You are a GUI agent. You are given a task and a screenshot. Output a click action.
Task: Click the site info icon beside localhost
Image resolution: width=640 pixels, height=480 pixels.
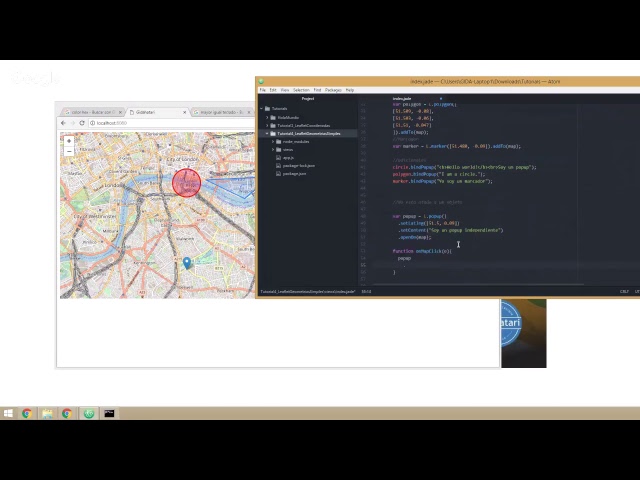click(x=92, y=123)
